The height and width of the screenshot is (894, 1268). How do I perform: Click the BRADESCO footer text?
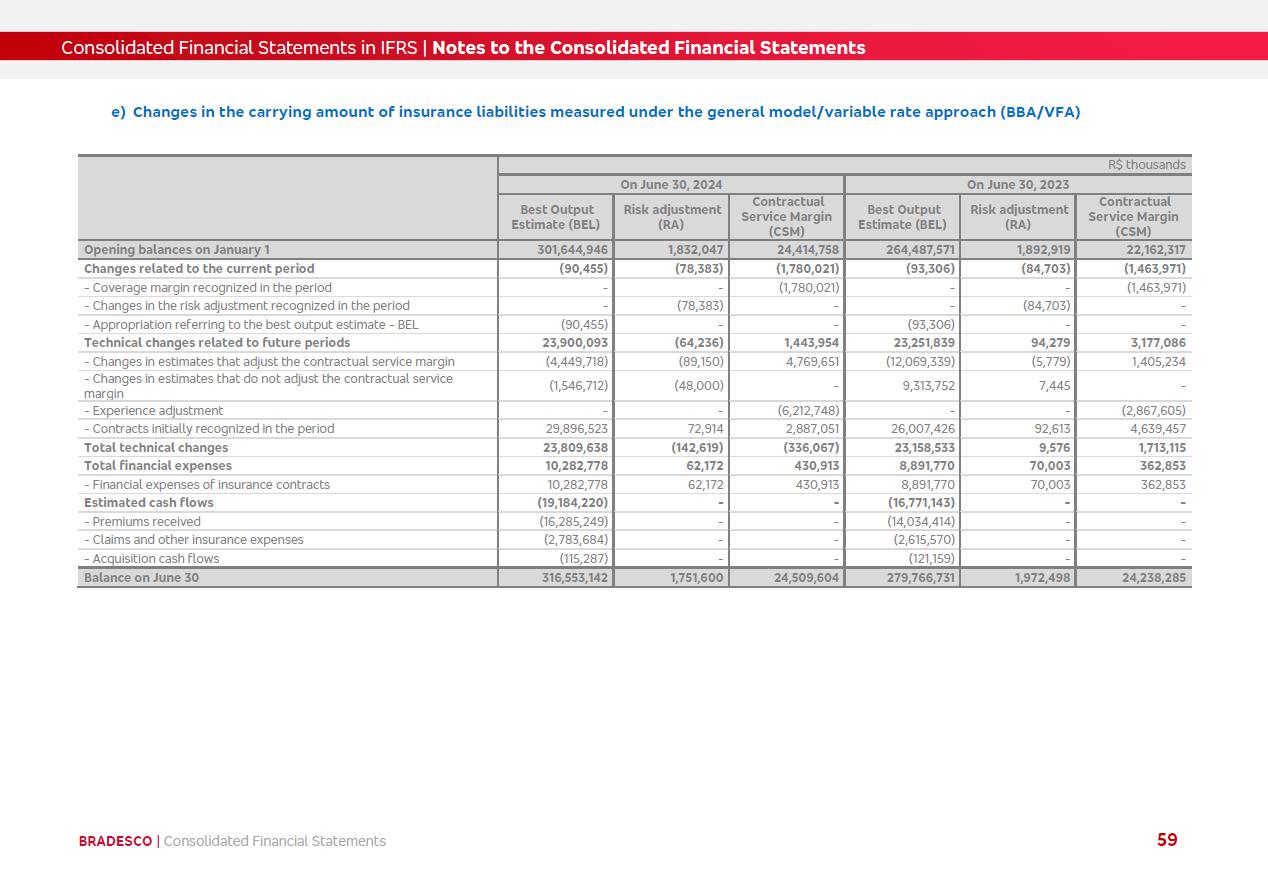[115, 841]
